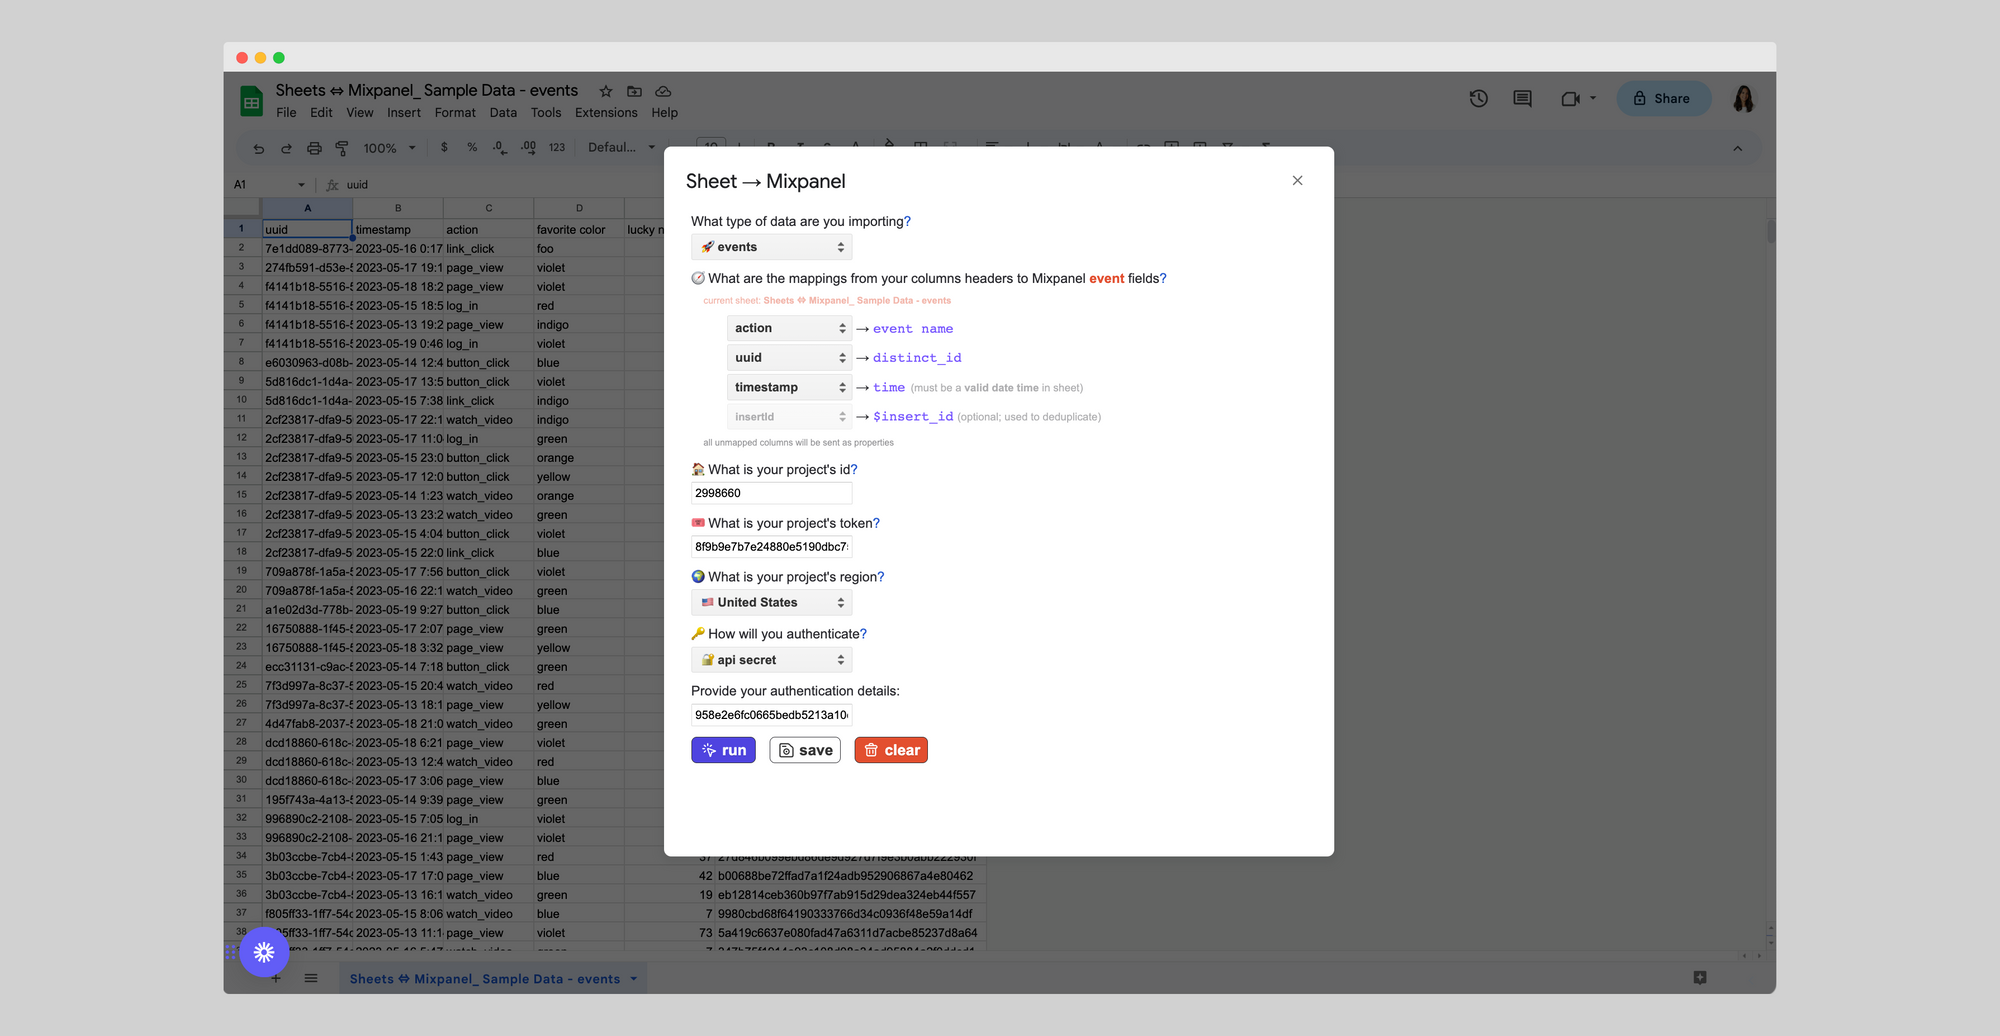Screen dimensions: 2000x1036
Task: Activate the paint format roller
Action: [342, 148]
